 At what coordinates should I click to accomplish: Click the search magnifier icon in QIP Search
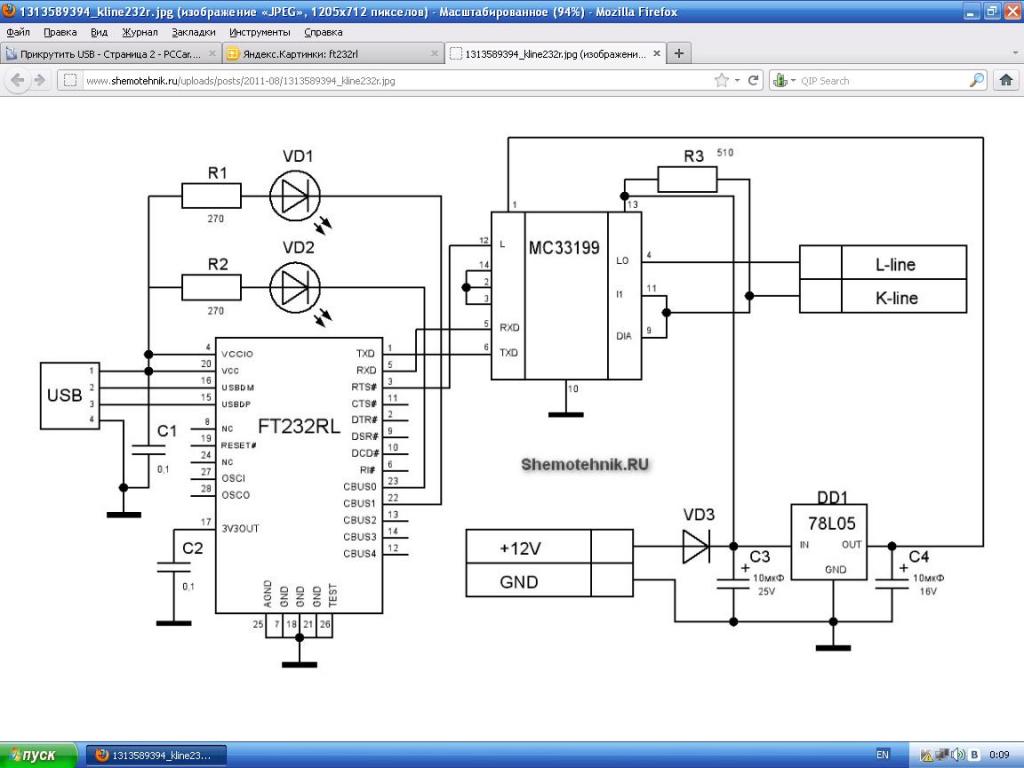point(976,81)
